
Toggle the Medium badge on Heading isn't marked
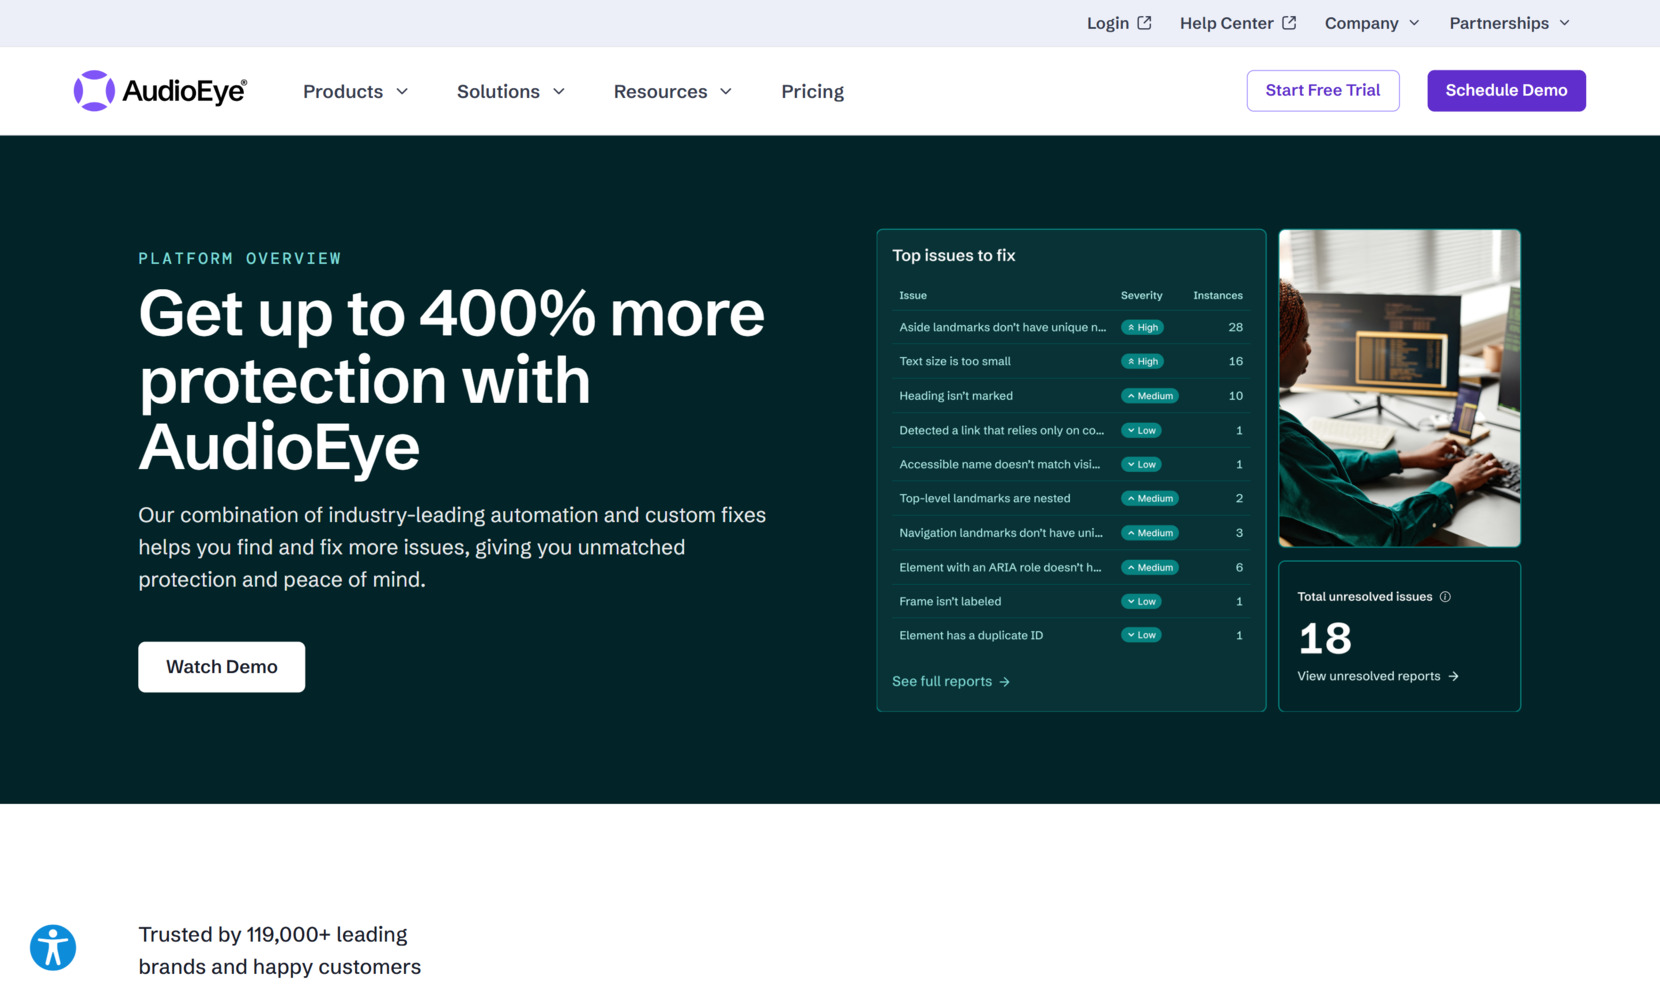(x=1149, y=395)
